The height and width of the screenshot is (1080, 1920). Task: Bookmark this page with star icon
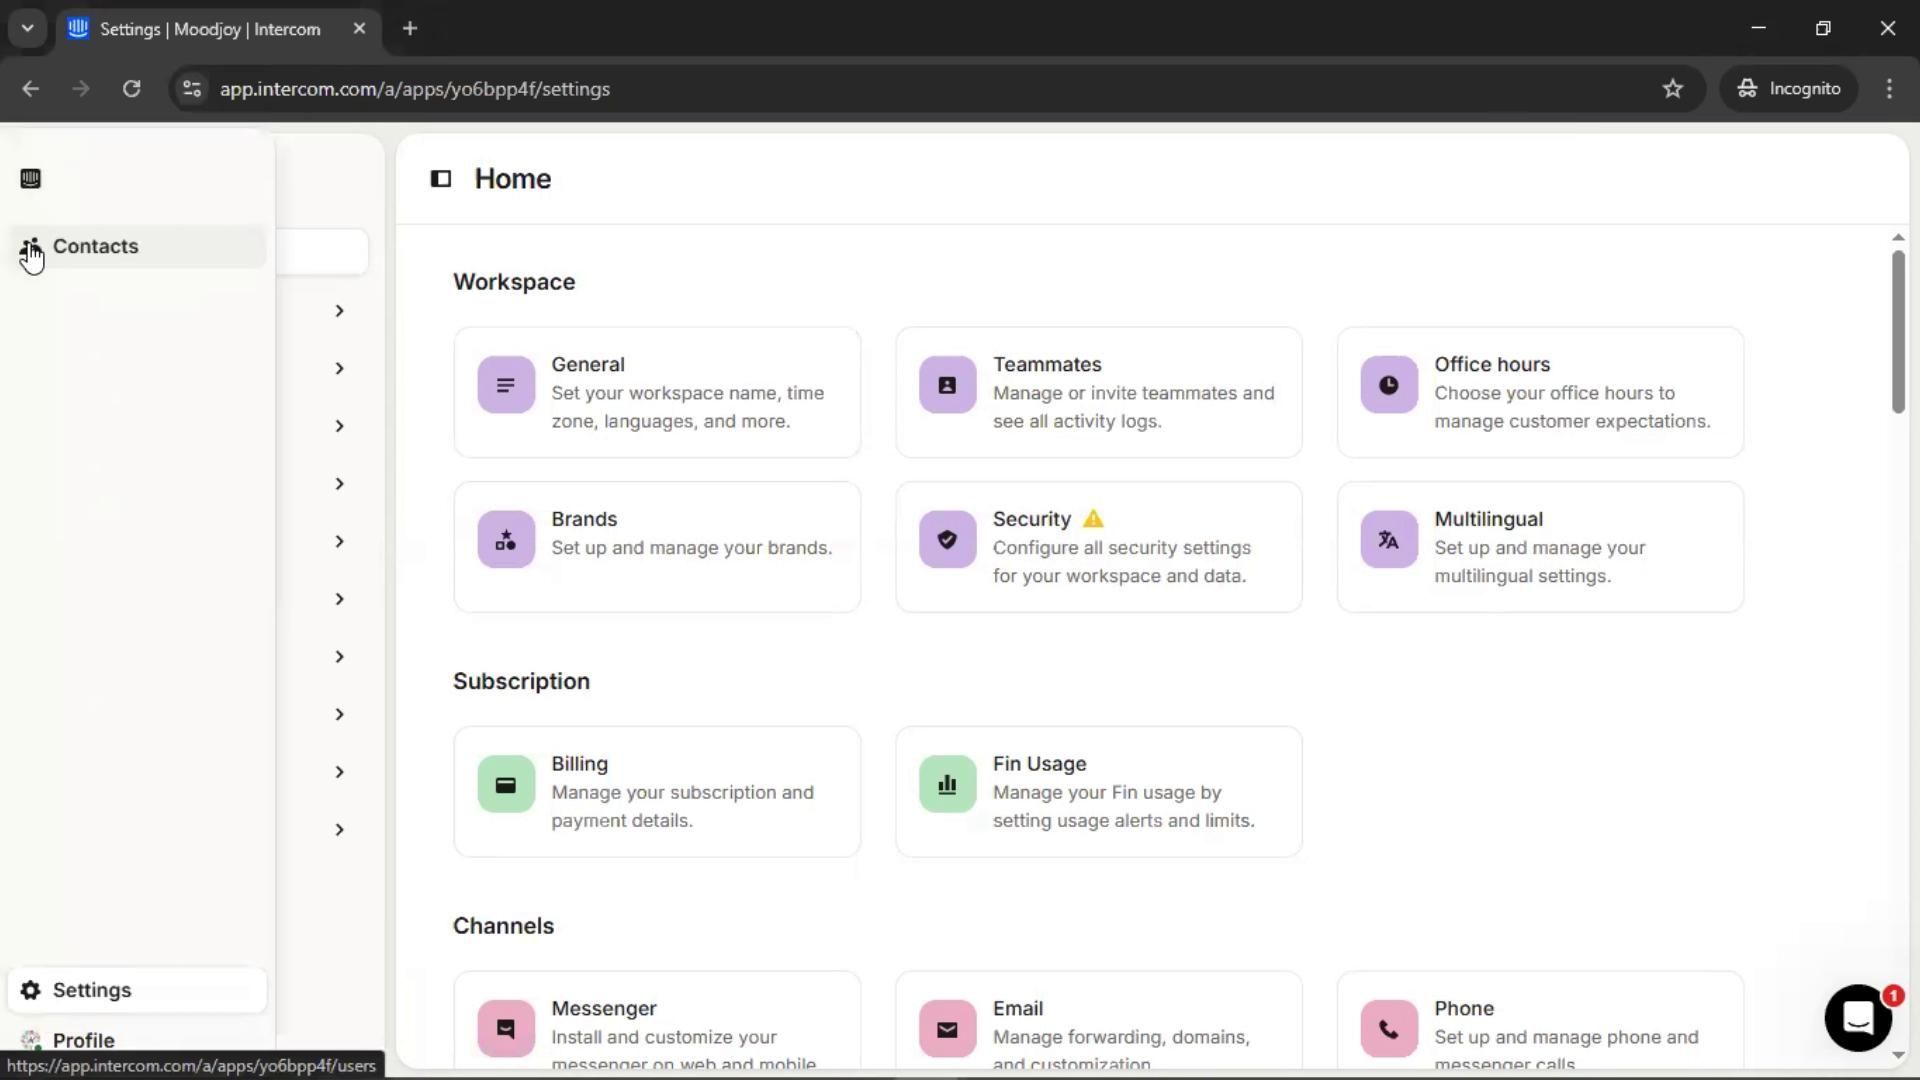pyautogui.click(x=1672, y=89)
